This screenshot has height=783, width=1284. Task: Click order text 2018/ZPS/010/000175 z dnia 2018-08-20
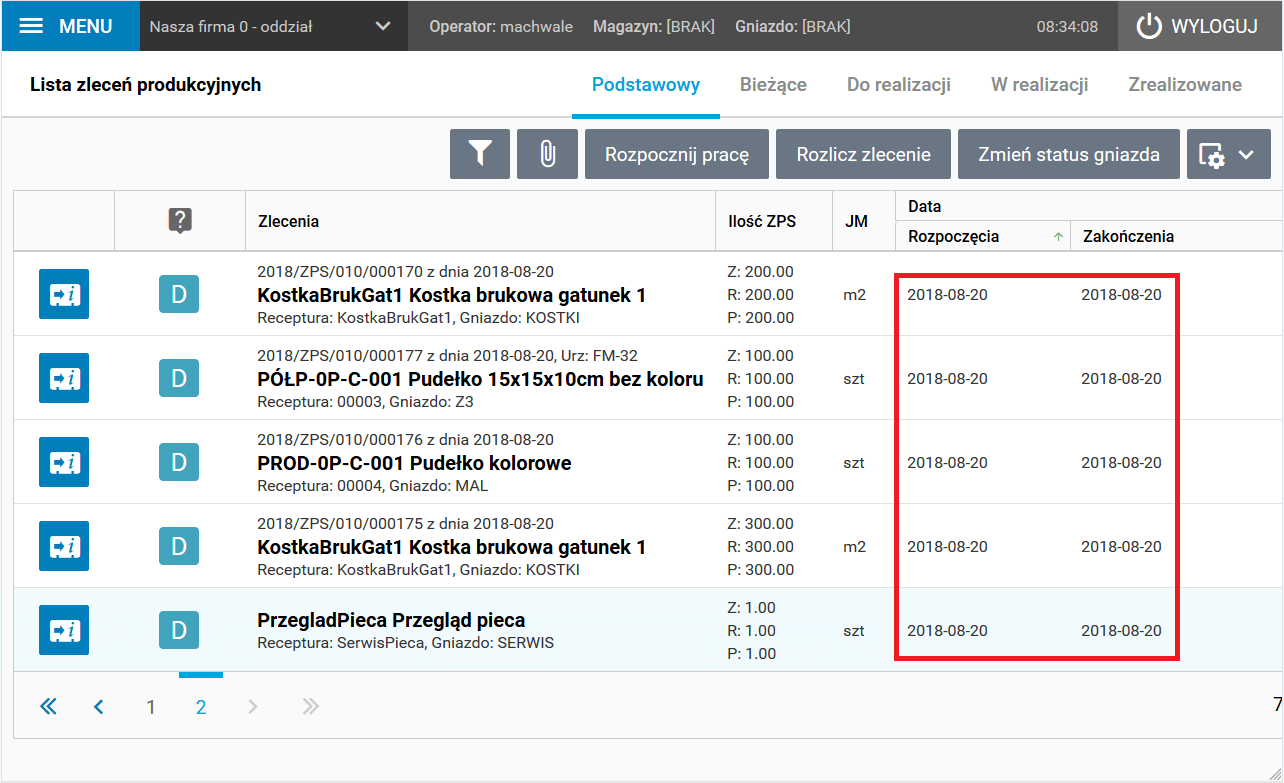pos(405,523)
